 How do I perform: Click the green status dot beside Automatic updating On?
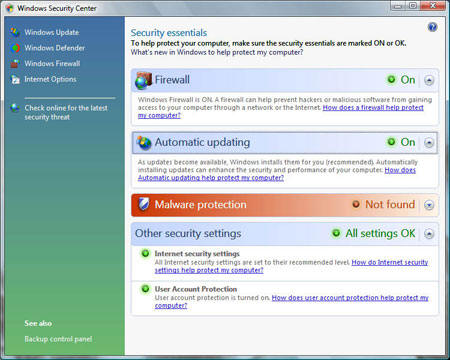click(x=391, y=142)
